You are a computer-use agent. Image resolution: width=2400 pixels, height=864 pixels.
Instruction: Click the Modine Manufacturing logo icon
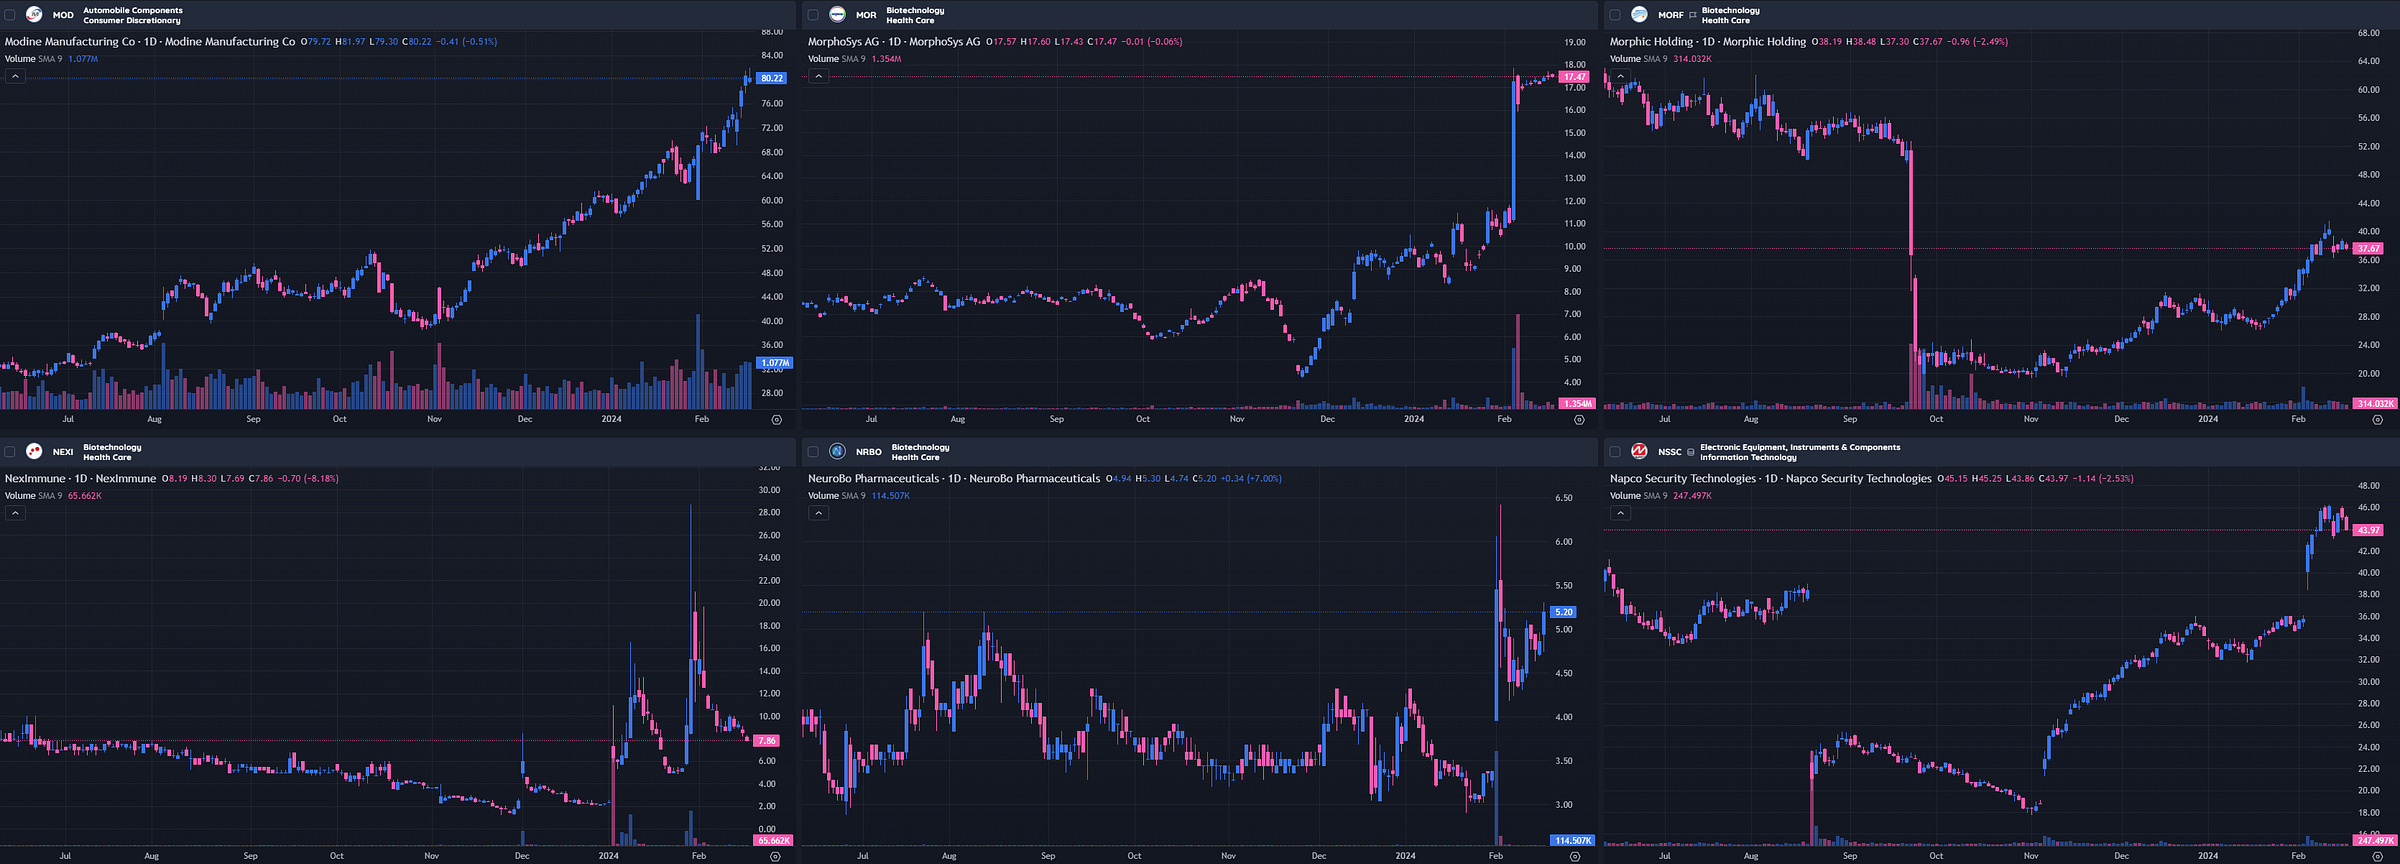coord(34,15)
